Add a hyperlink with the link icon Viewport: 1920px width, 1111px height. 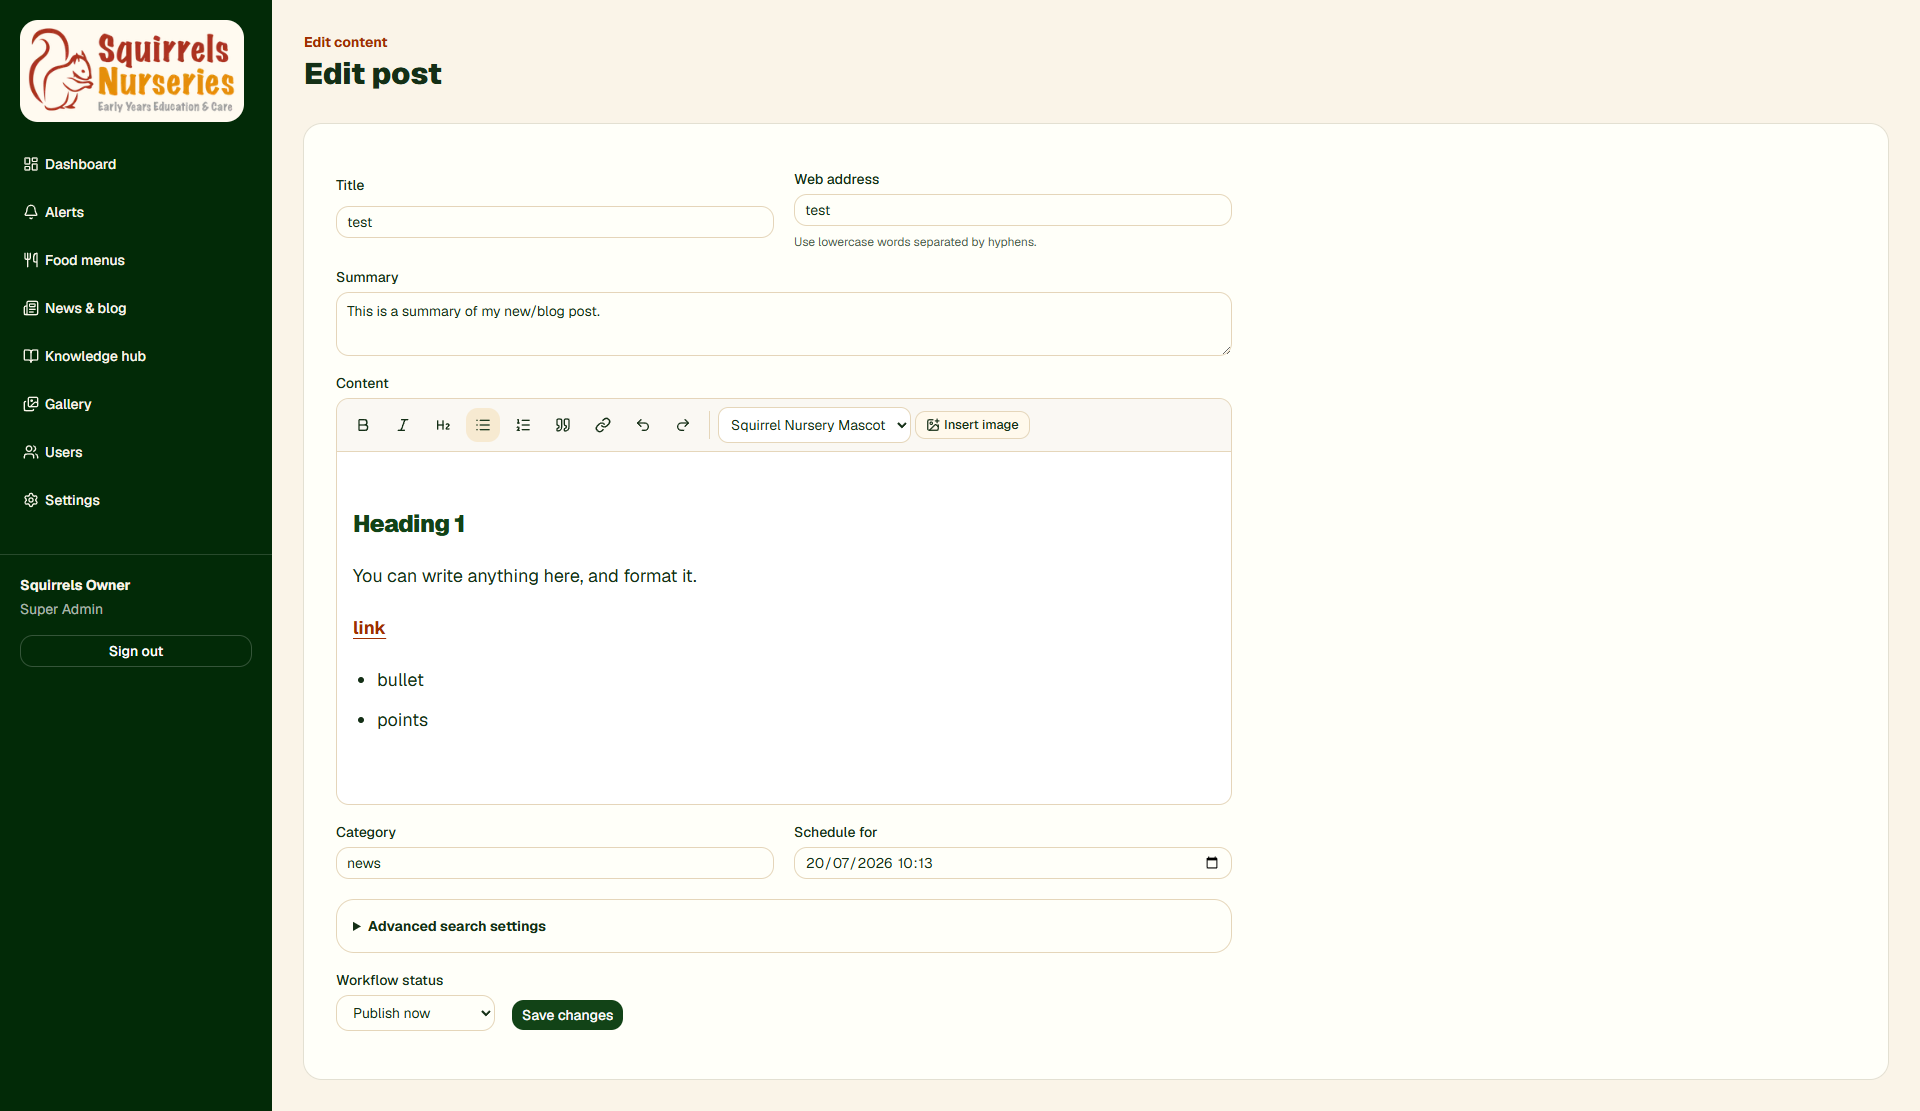click(603, 425)
